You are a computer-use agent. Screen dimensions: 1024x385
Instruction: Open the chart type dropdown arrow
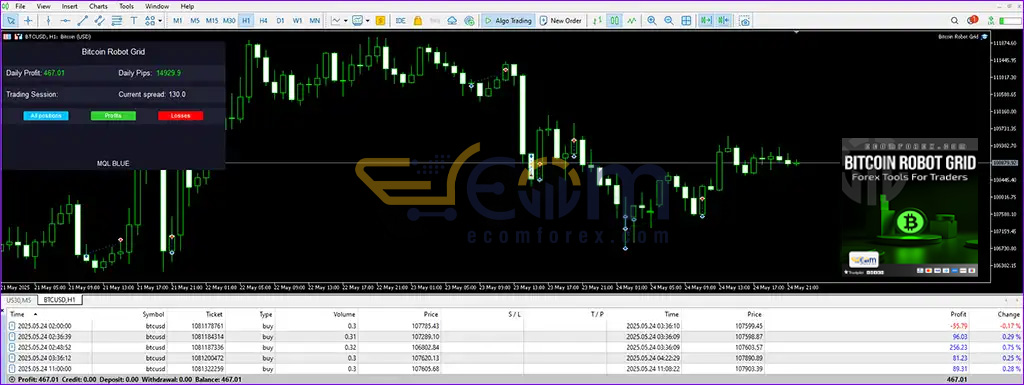tap(345, 21)
